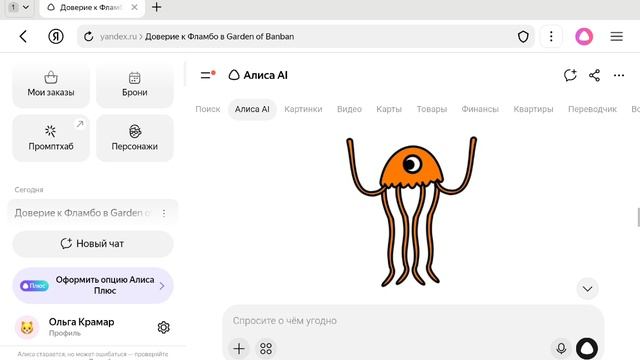Image resolution: width=640 pixels, height=360 pixels.
Task: Close the Доверие к Фламбо tab
Action: (x=134, y=7)
